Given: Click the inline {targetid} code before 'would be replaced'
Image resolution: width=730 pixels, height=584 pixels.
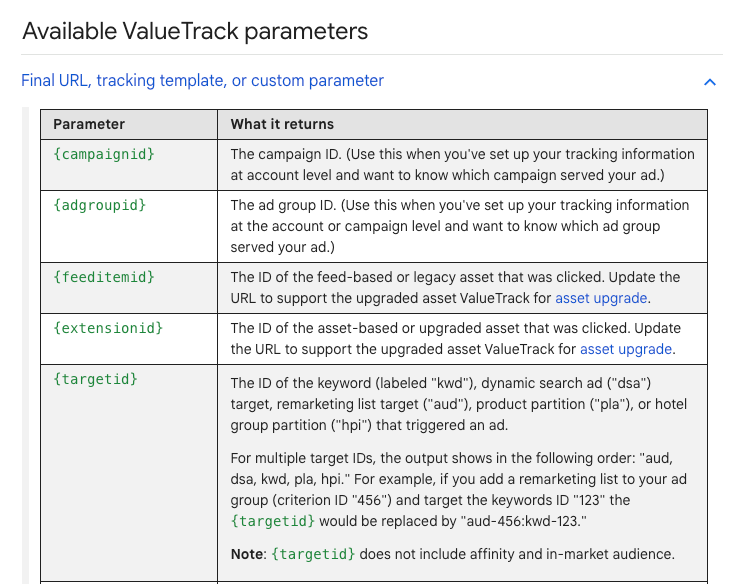Looking at the screenshot, I should click(x=273, y=521).
